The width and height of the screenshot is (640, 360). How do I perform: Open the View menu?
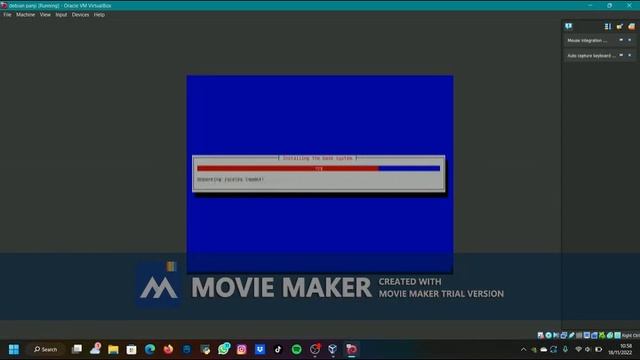(45, 15)
